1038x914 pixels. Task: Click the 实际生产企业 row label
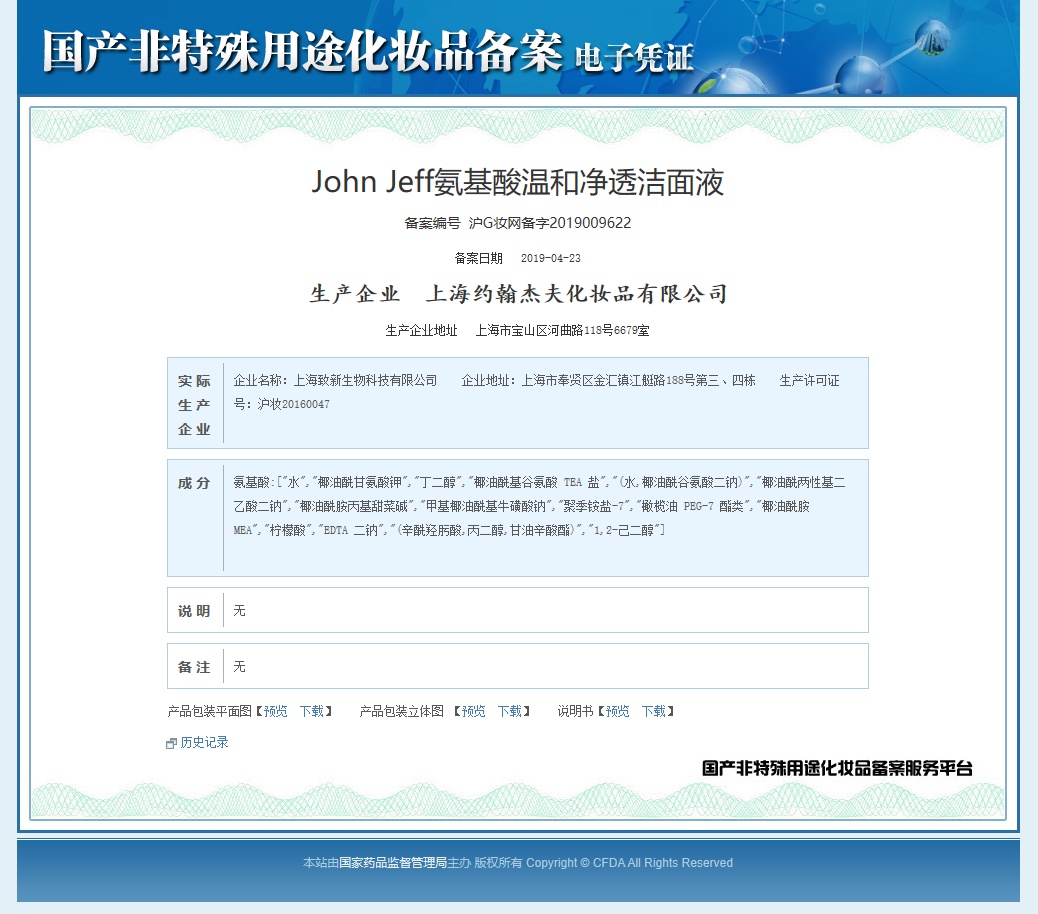click(194, 405)
